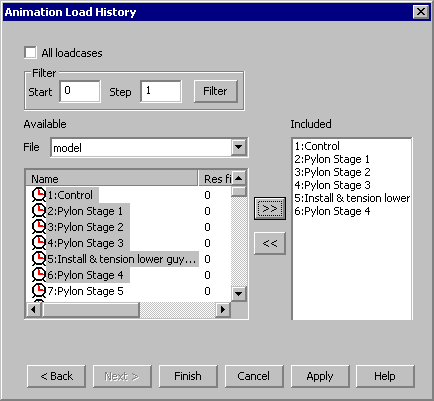Select the icon beside 6:Pylon Stage 4

39,275
